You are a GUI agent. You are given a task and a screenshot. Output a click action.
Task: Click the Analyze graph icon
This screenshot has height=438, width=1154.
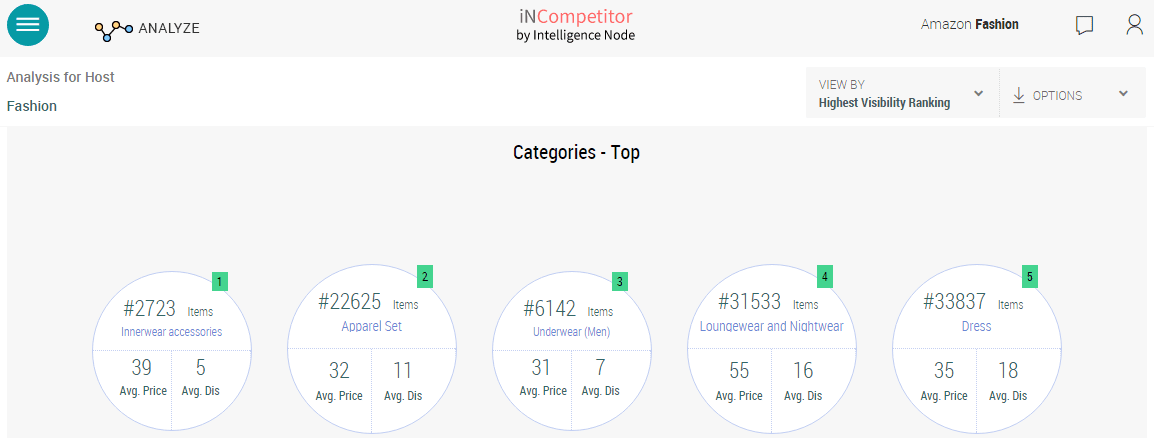(113, 29)
